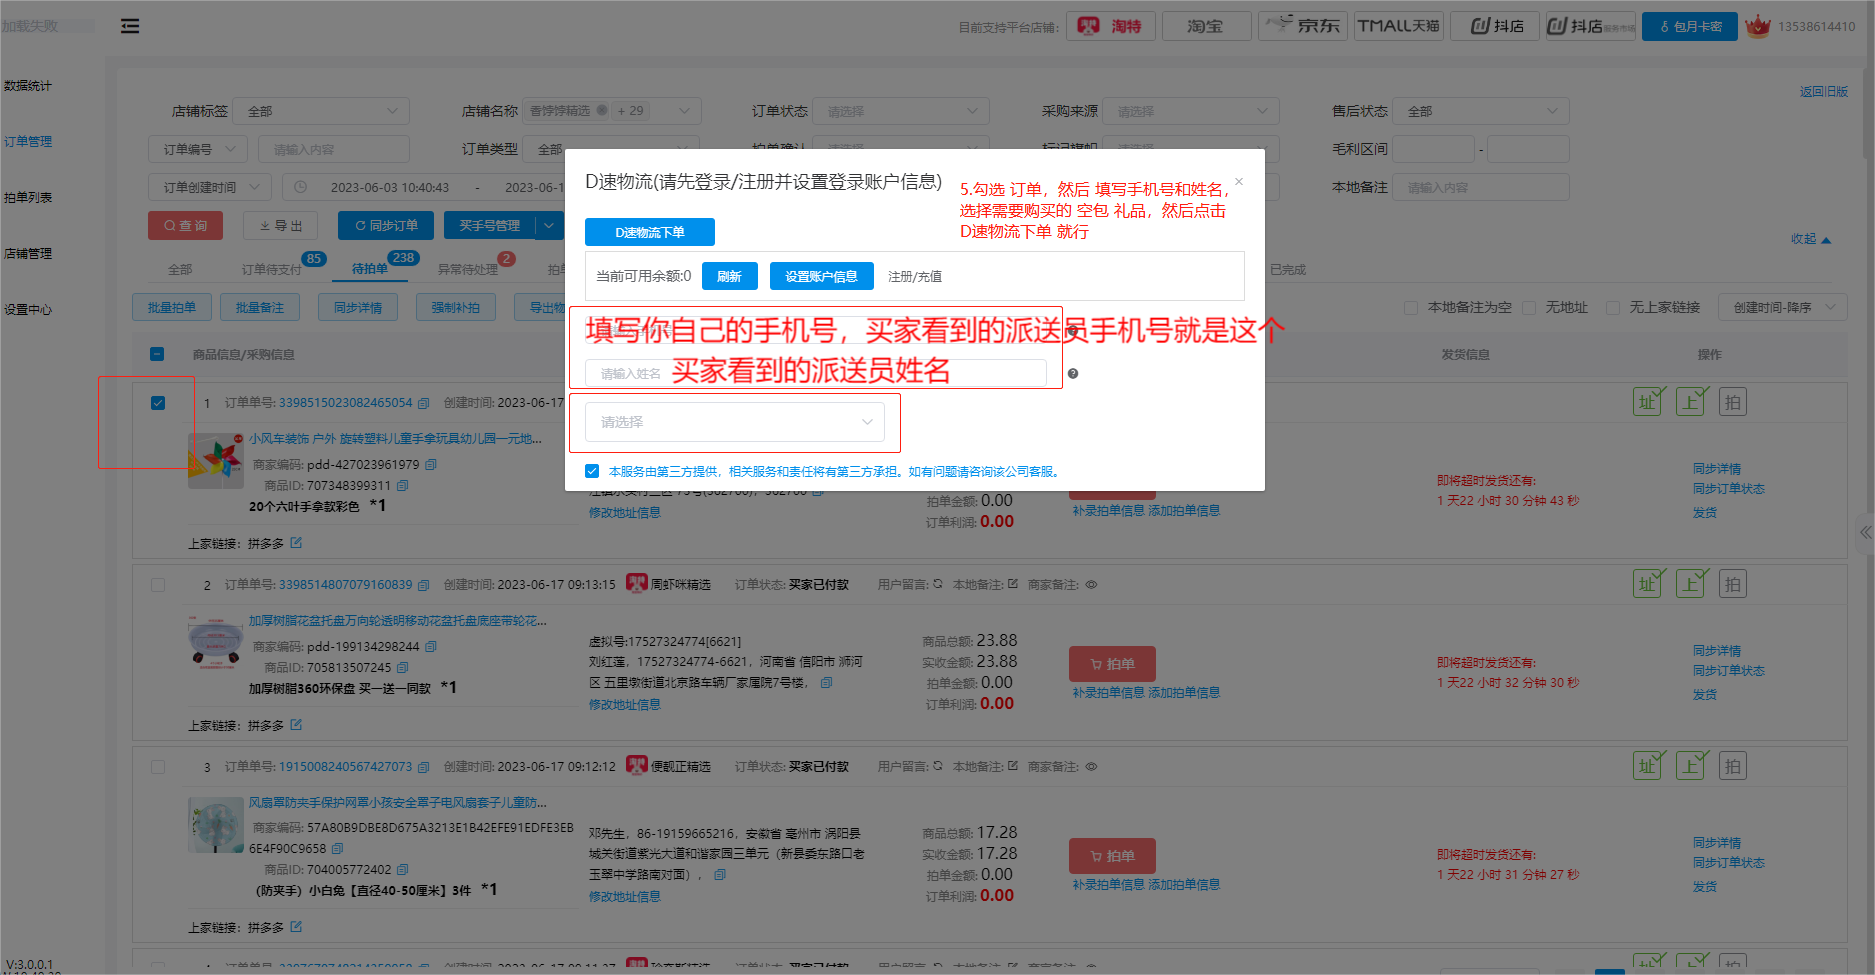Check the order 3 selection checkbox
This screenshot has width=1875, height=975.
pos(158,767)
